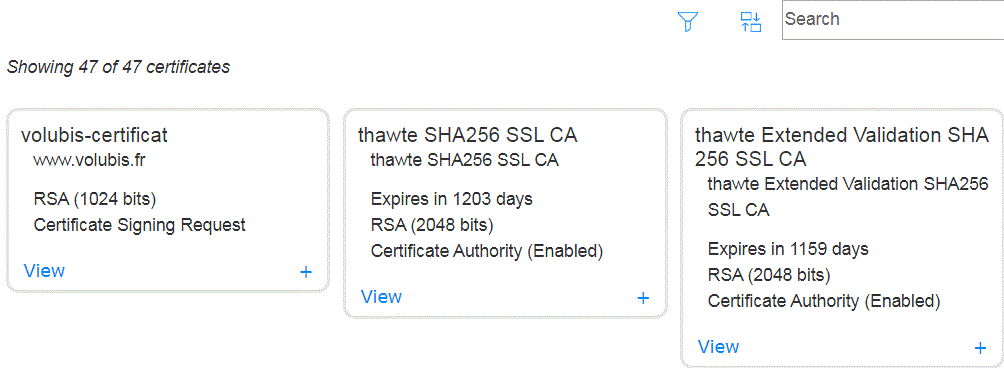Screen dimensions: 1004x368
Task: View the volubis-certificat certificate
Action: click(x=44, y=271)
